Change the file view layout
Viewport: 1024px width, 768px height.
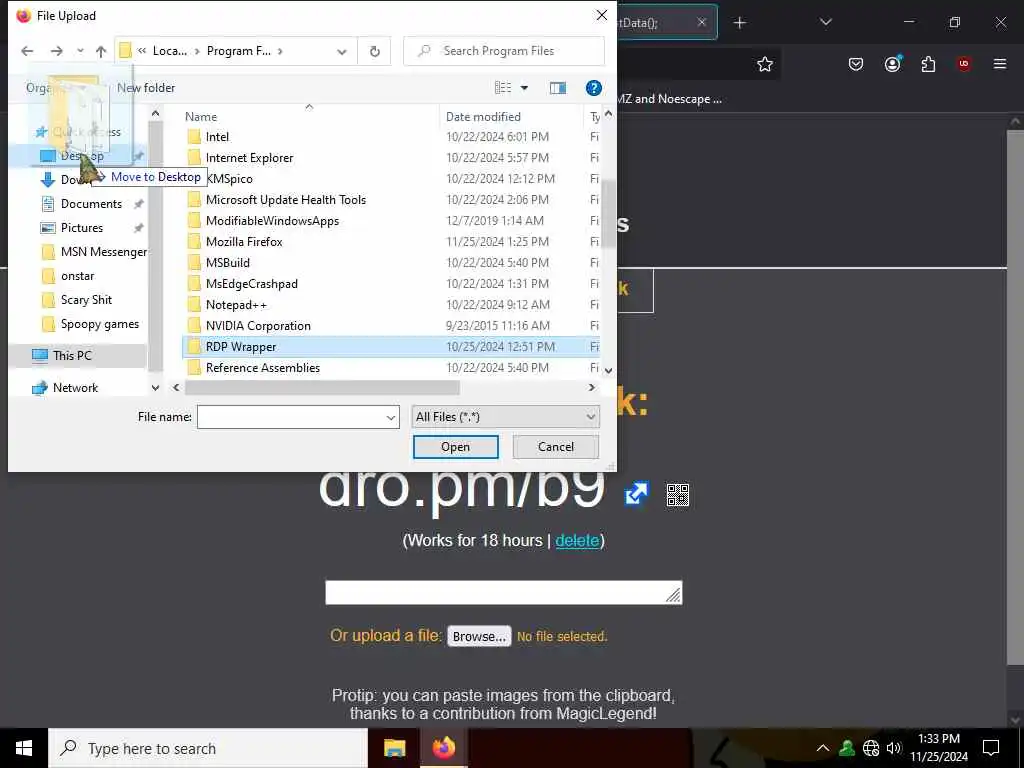pyautogui.click(x=503, y=88)
